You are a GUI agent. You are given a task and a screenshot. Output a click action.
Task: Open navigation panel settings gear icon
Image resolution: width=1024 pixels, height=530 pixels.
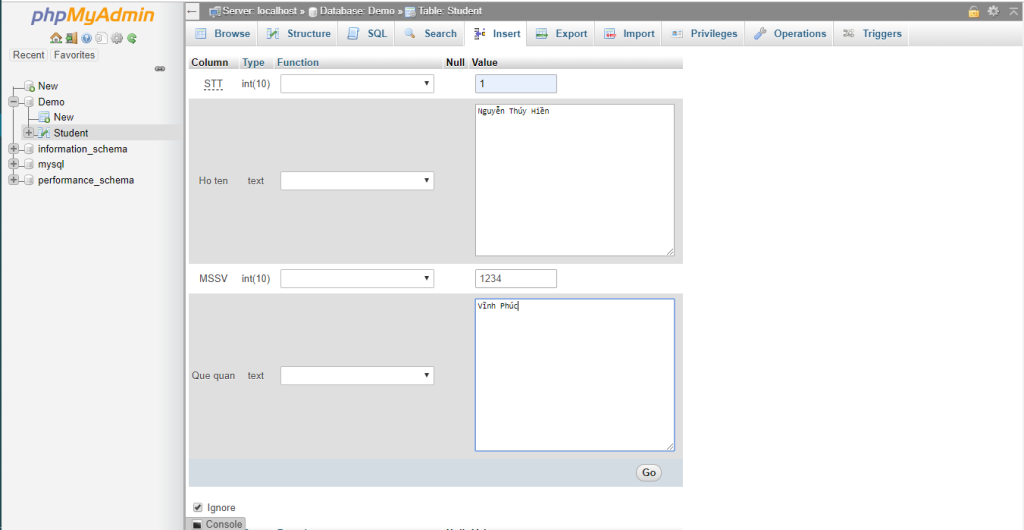pos(117,39)
